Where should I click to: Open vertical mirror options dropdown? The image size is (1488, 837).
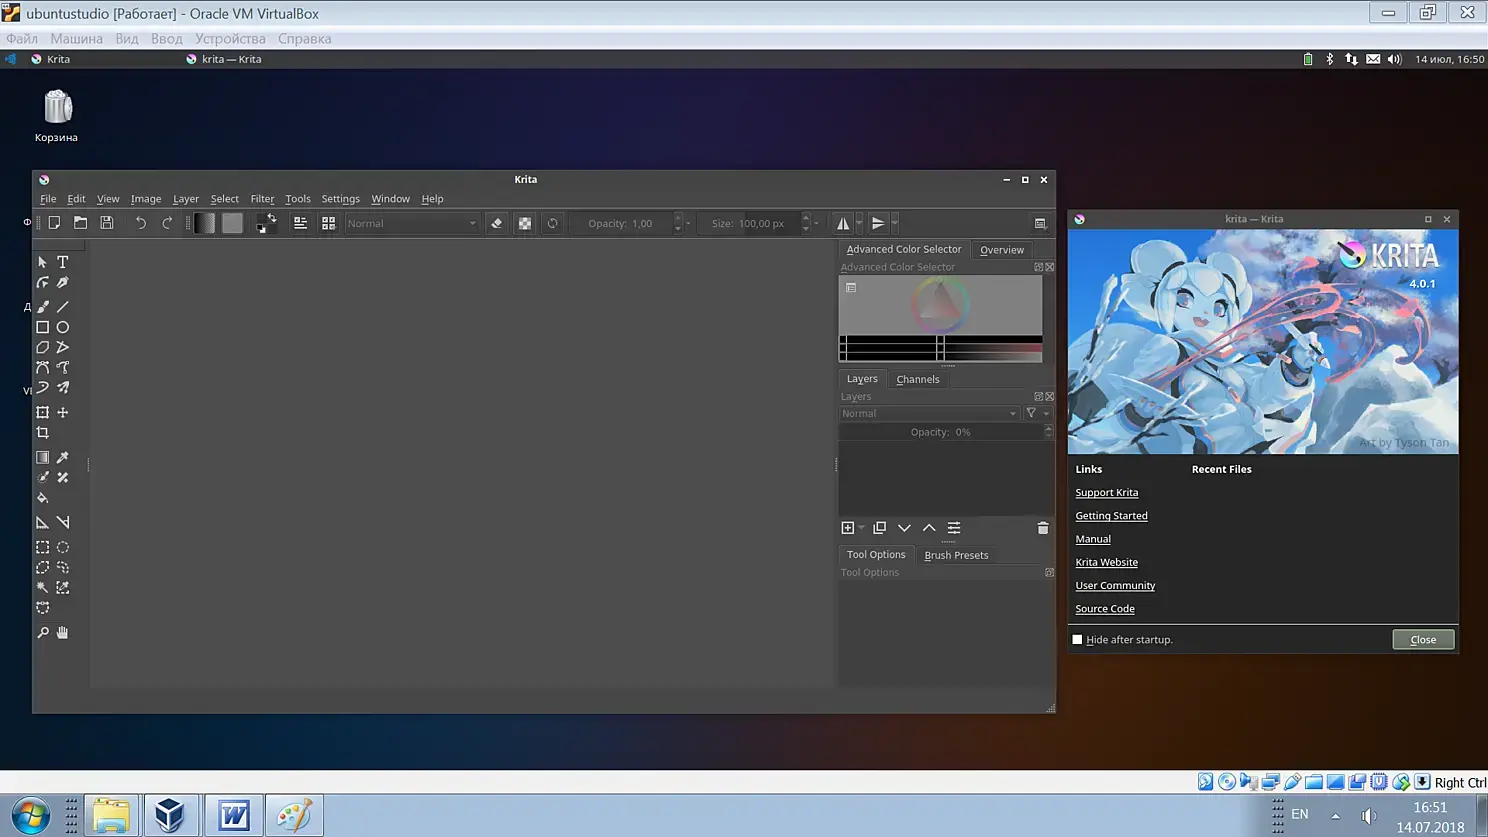tap(894, 223)
